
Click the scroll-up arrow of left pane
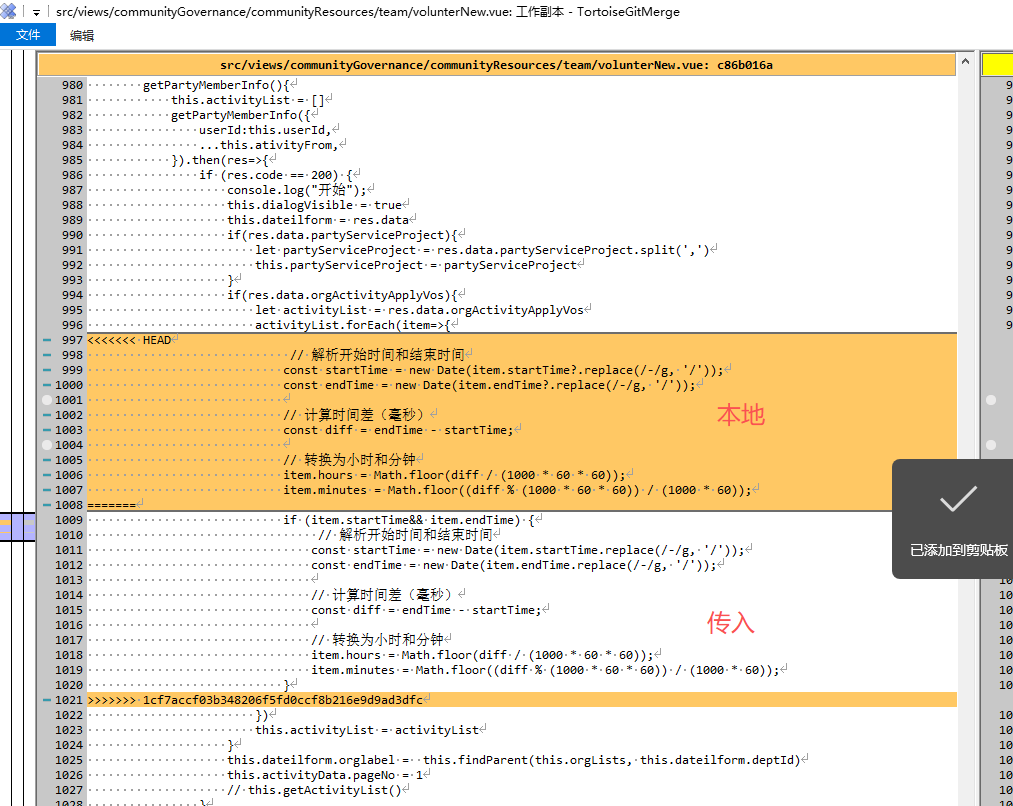965,63
